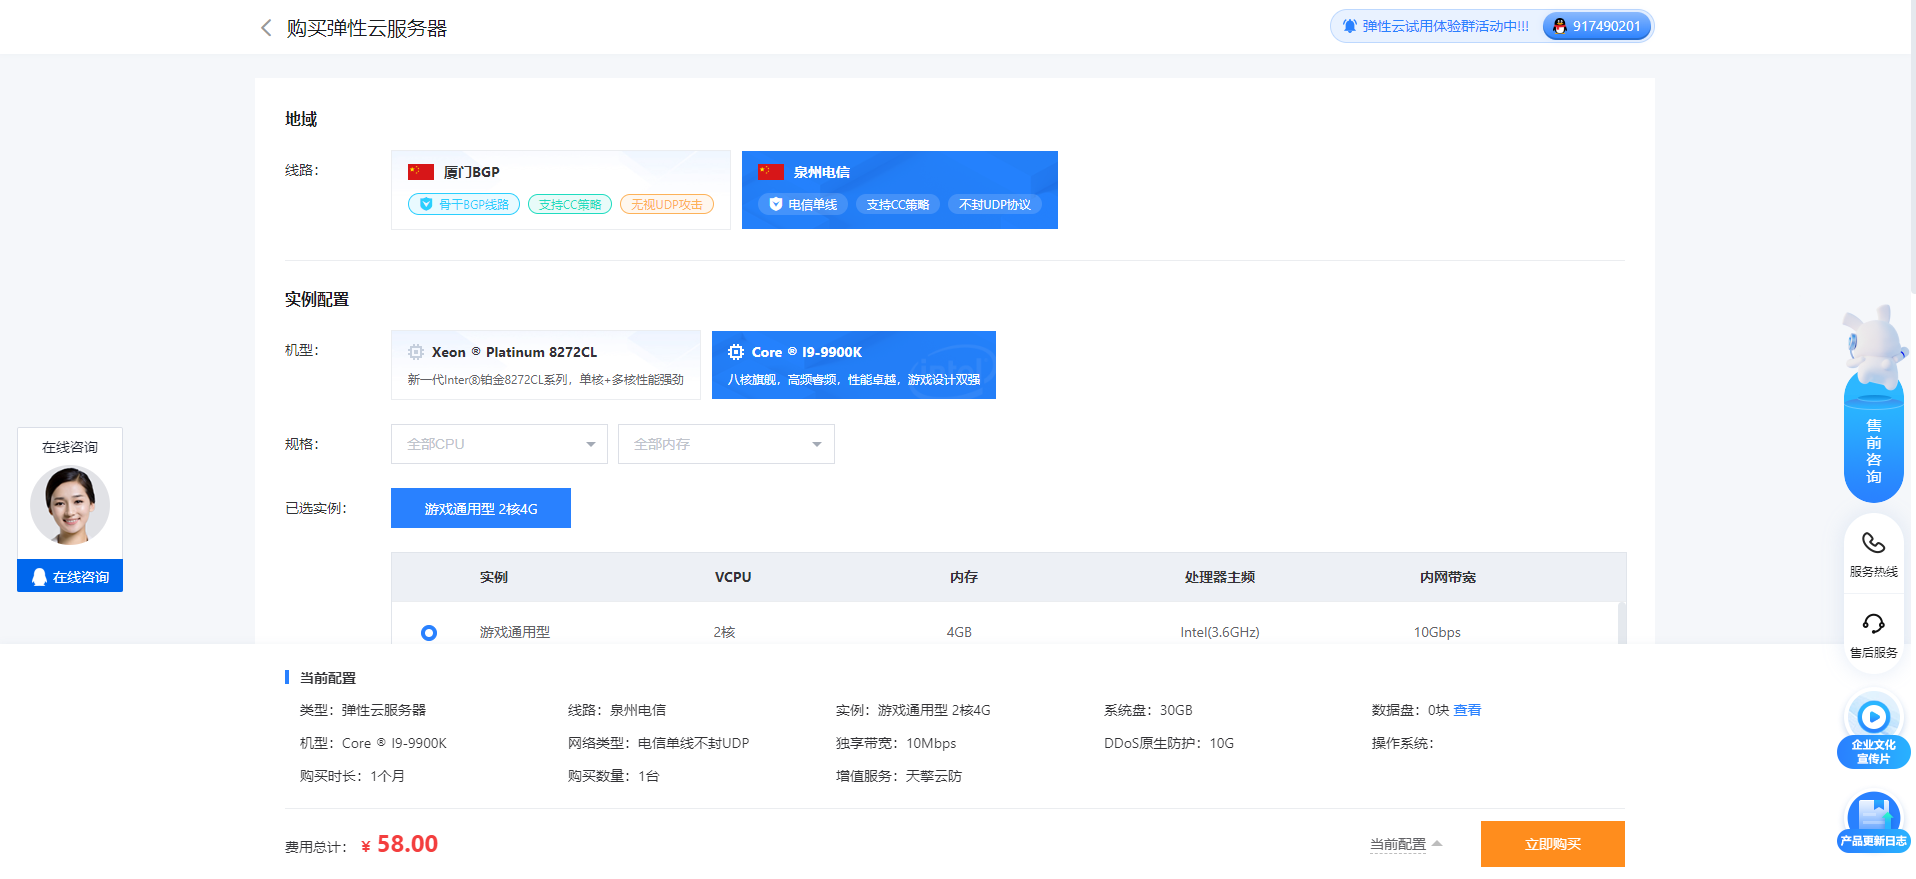1916x879 pixels.
Task: Select the 厦门BGP line option
Action: click(x=560, y=190)
